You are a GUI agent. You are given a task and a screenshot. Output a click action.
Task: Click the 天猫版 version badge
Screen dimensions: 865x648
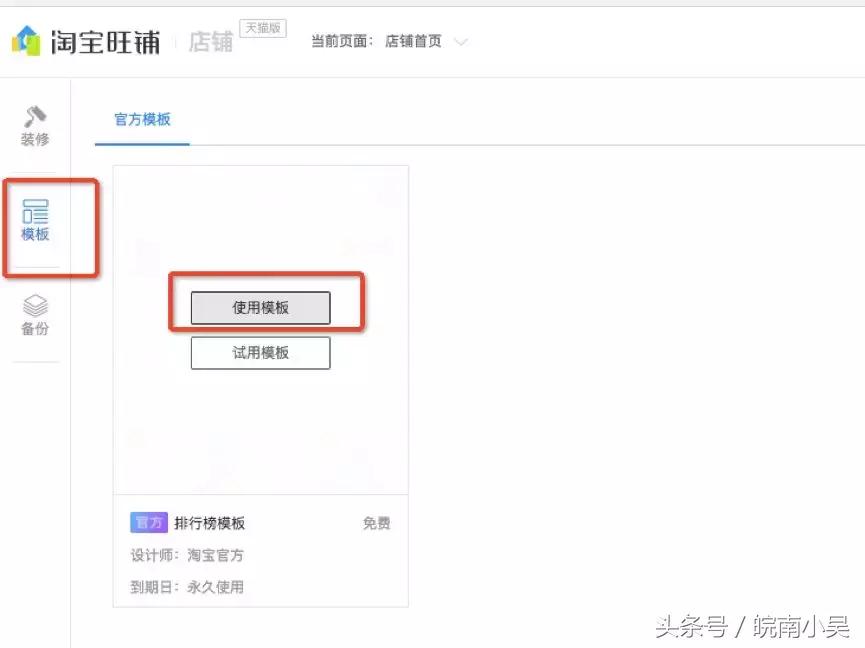click(x=262, y=28)
